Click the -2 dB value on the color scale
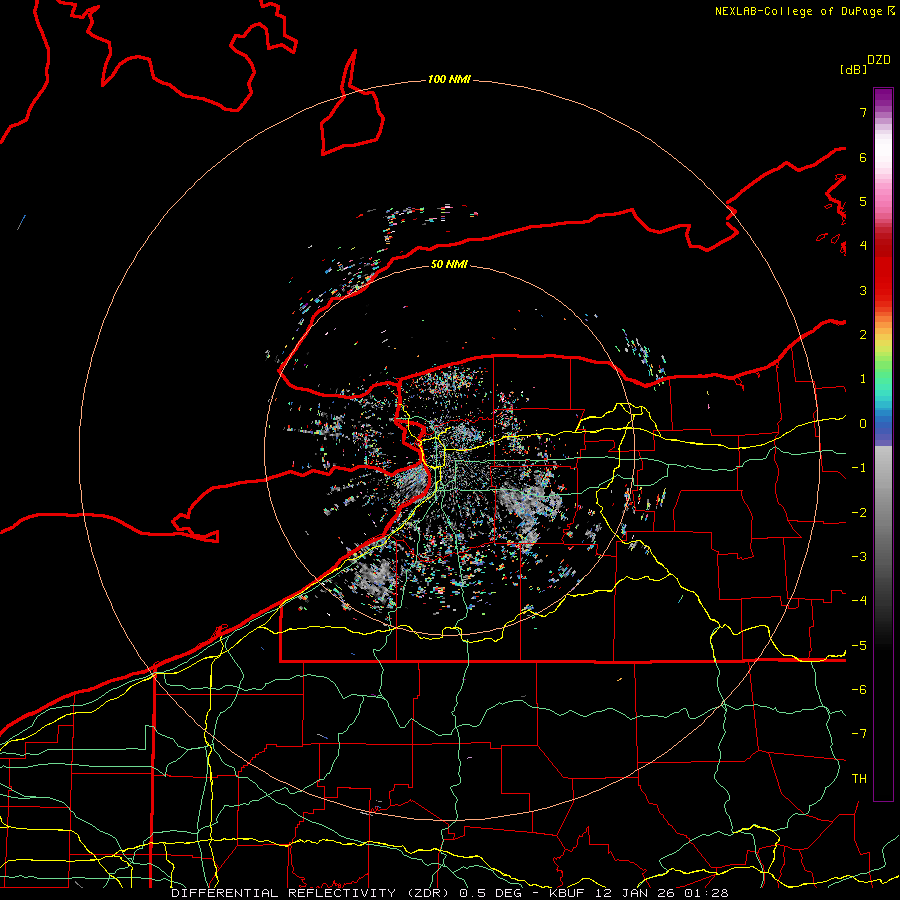 pyautogui.click(x=859, y=513)
